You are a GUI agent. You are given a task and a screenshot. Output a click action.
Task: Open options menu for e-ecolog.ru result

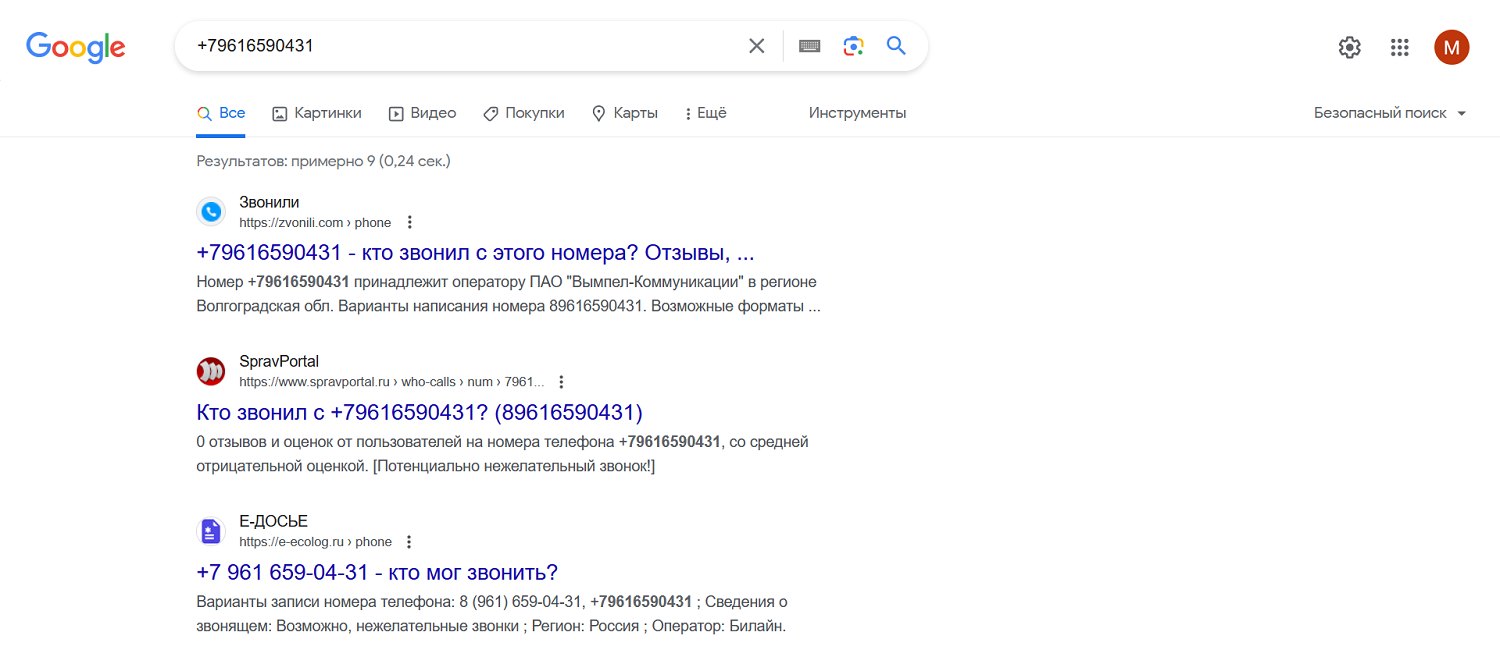coord(409,542)
